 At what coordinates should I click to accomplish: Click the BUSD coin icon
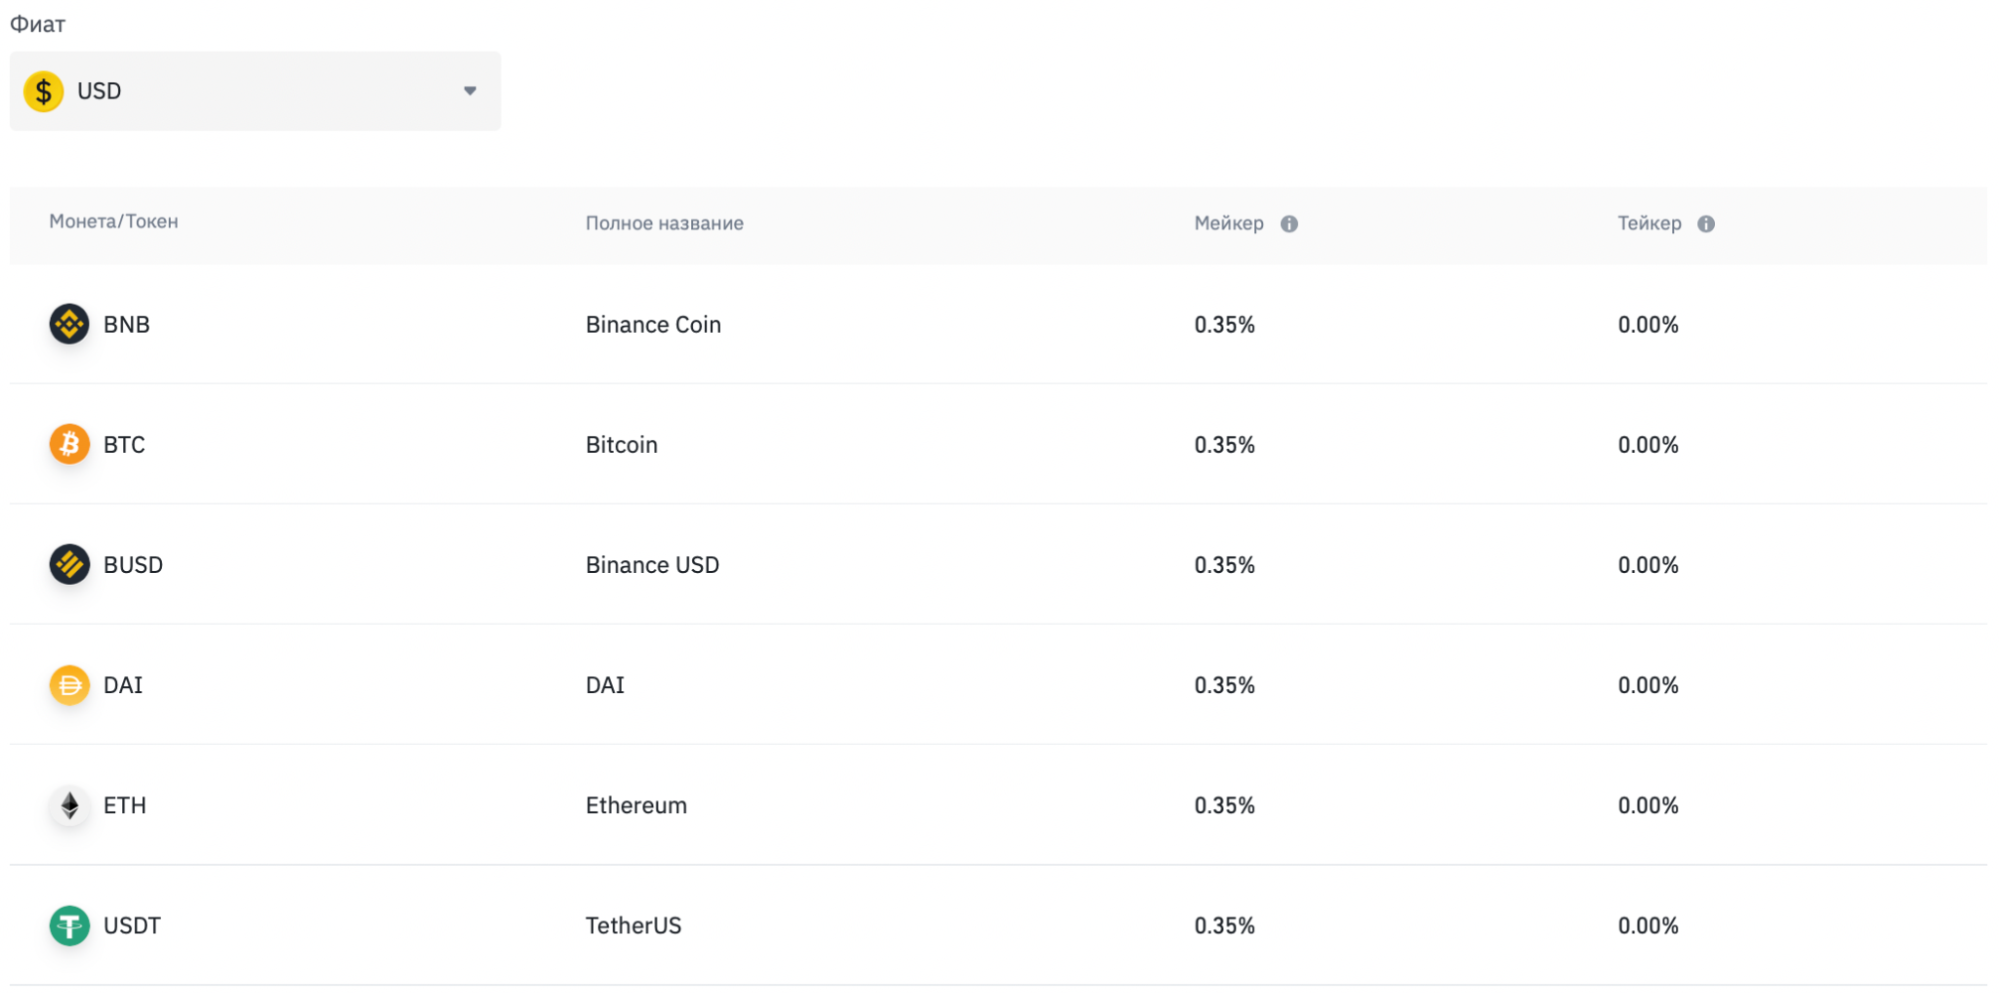[69, 564]
